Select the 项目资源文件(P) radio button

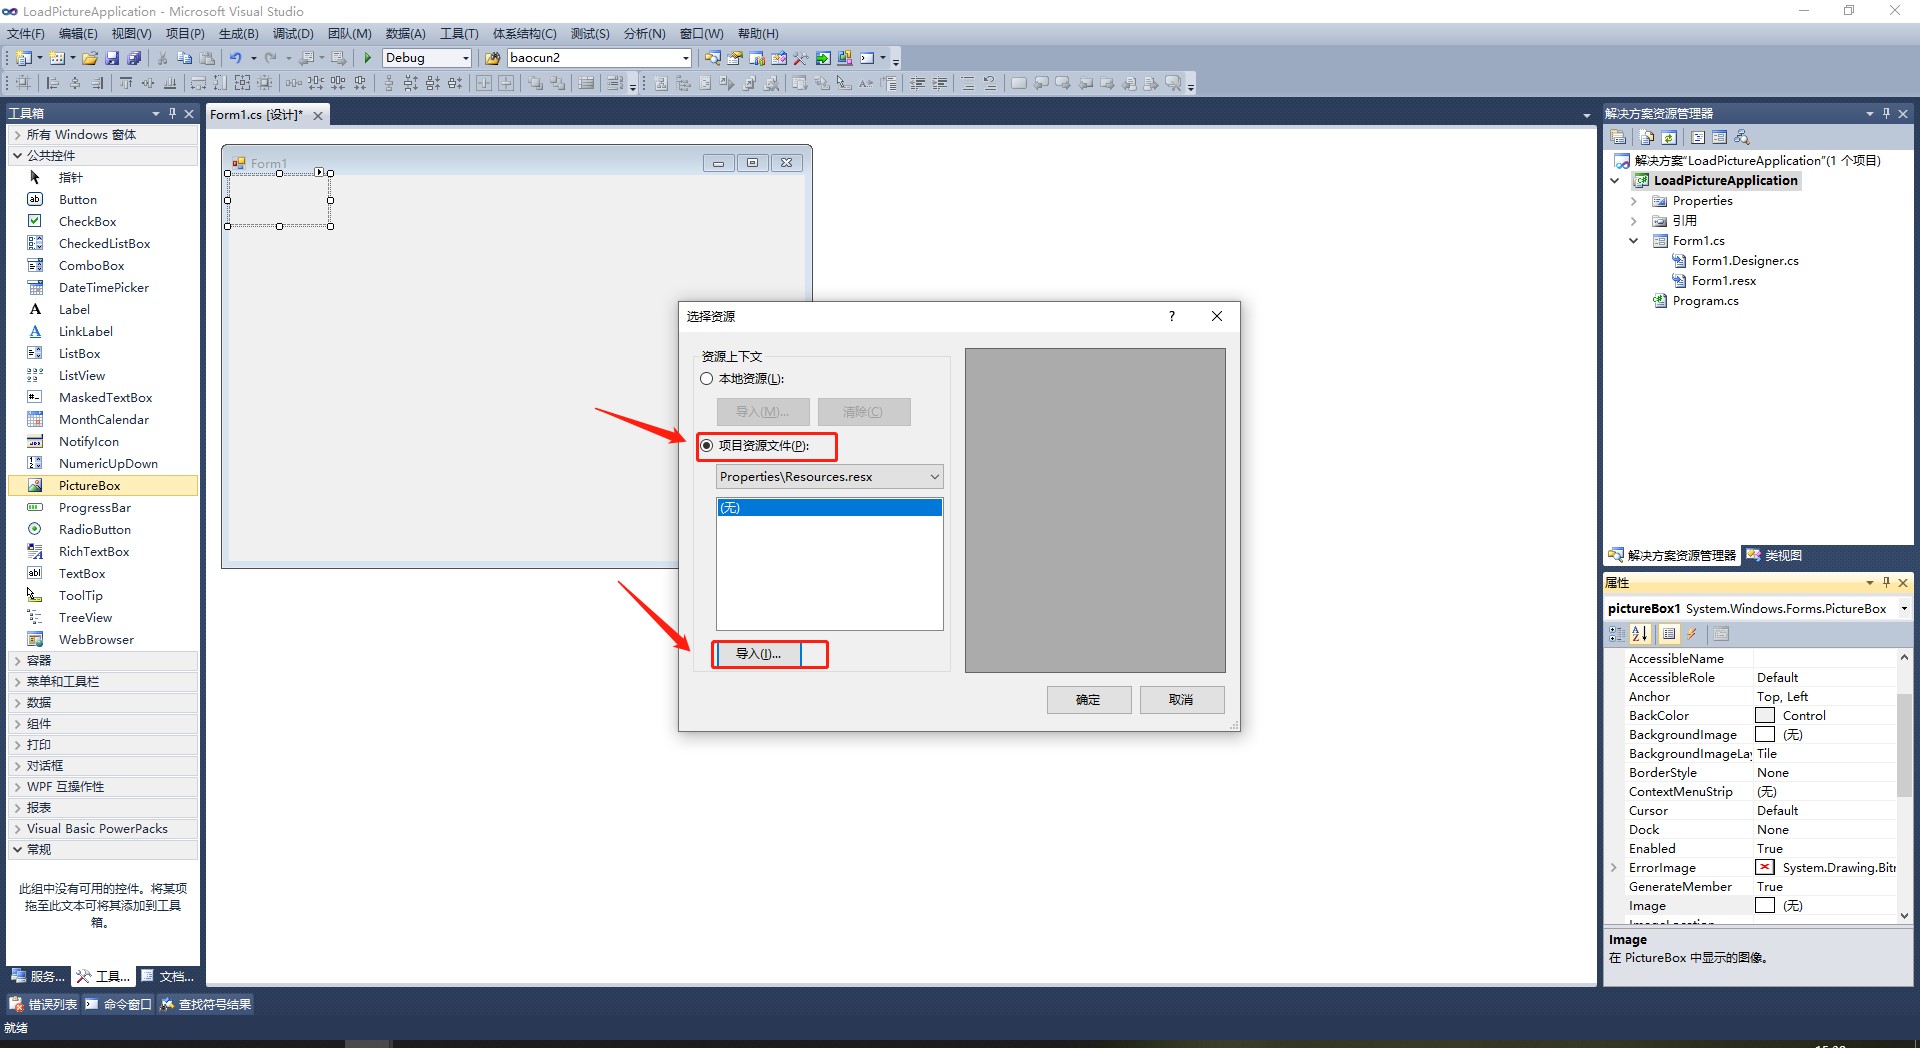[707, 446]
